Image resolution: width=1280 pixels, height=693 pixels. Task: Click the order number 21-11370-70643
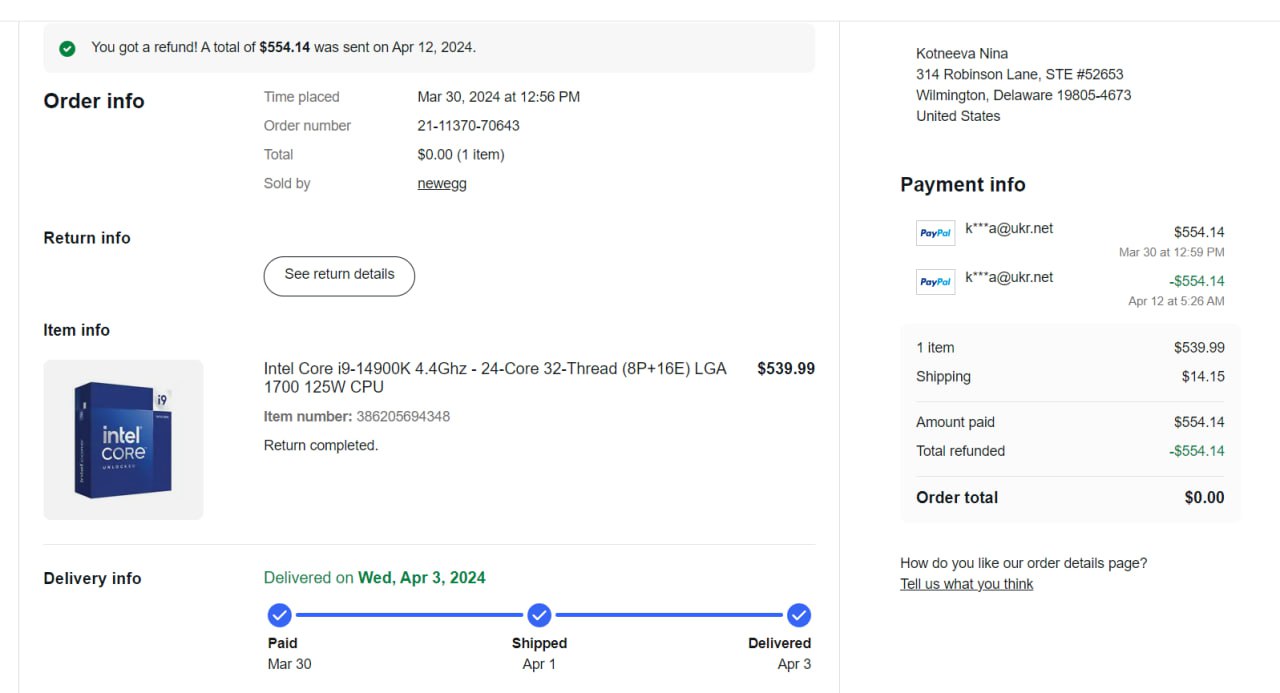[x=468, y=126]
